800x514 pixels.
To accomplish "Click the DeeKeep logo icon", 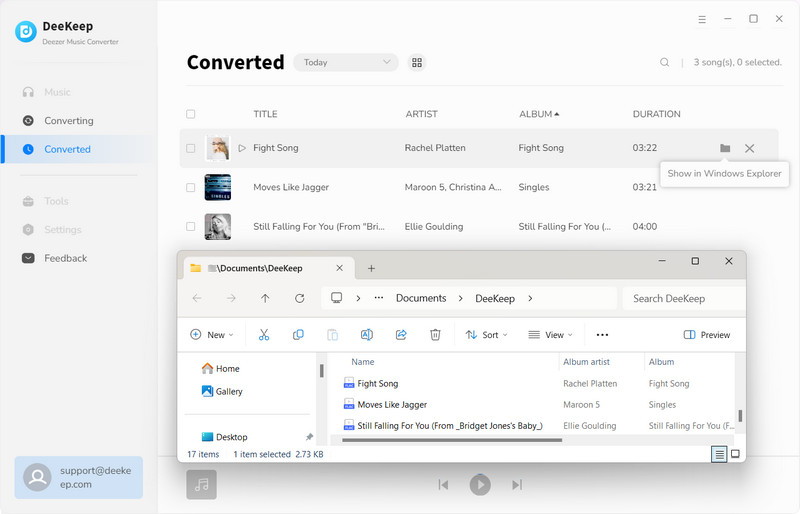I will point(26,32).
